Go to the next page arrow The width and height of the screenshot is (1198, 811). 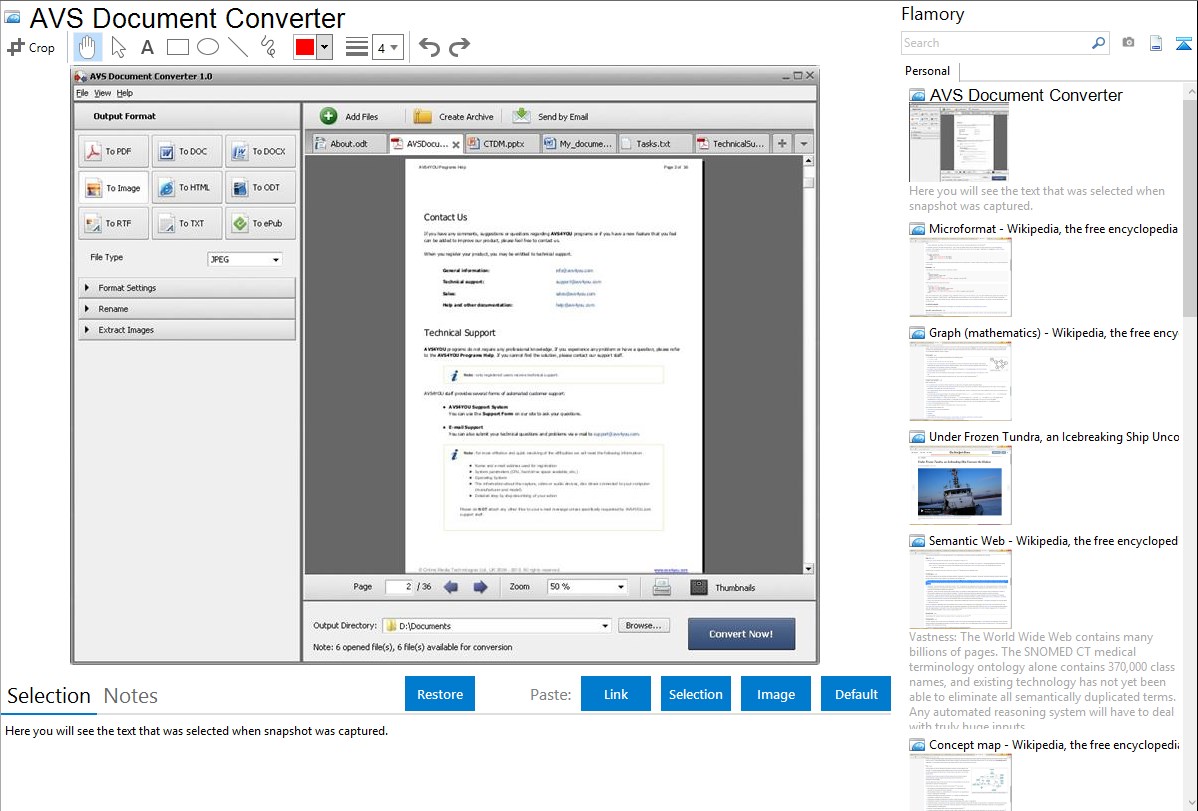point(480,587)
